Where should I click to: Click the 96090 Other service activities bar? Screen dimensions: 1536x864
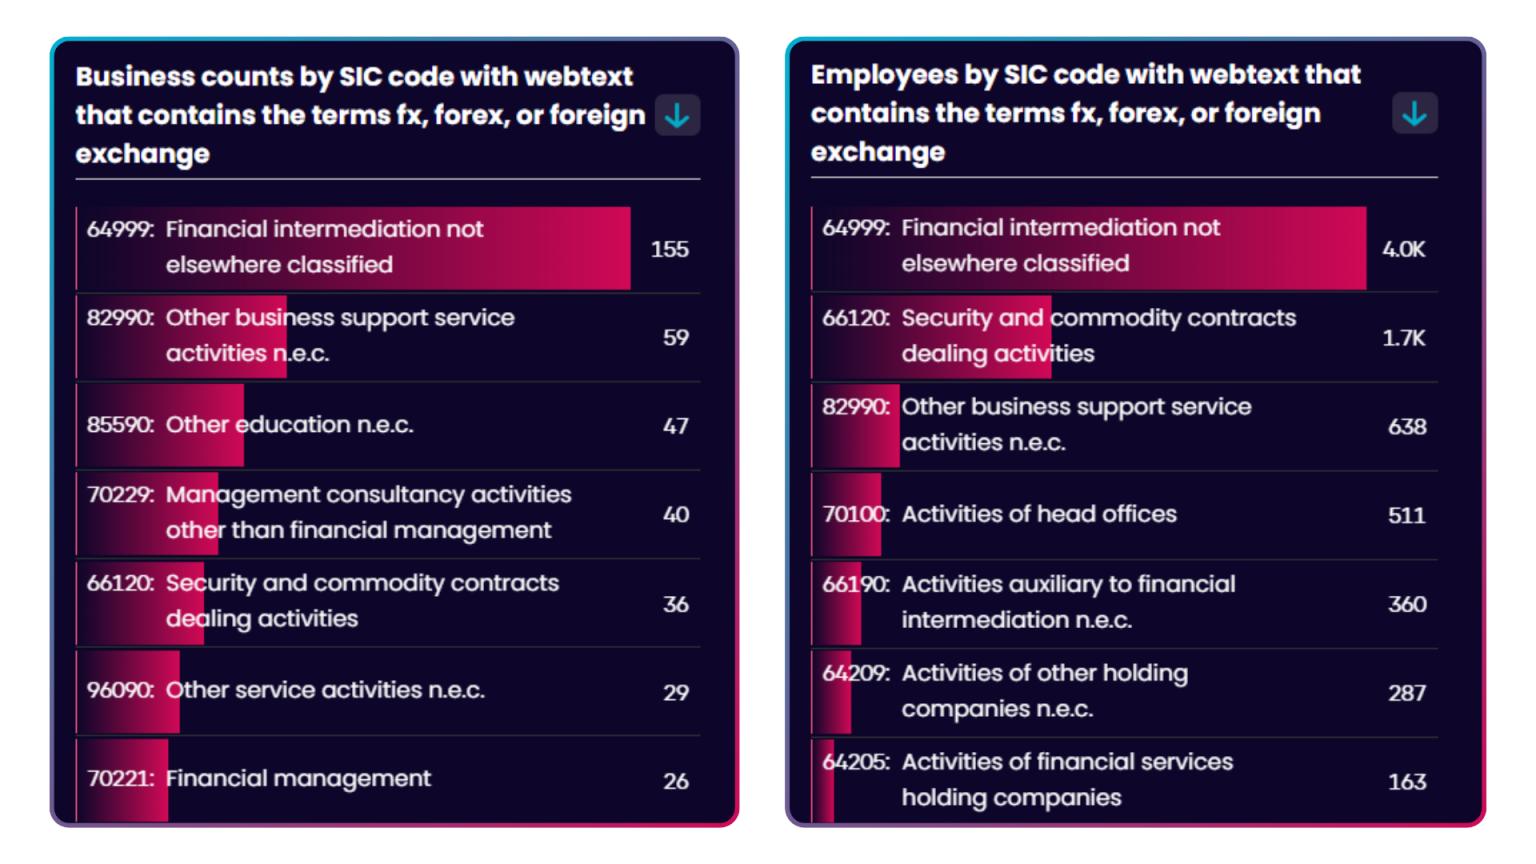click(388, 691)
